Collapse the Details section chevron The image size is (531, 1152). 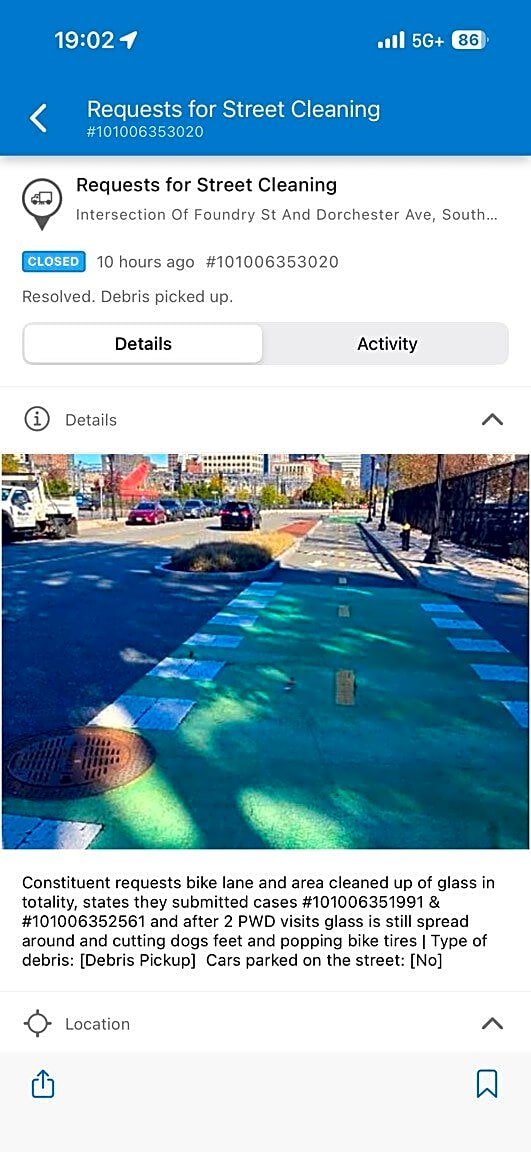point(492,420)
